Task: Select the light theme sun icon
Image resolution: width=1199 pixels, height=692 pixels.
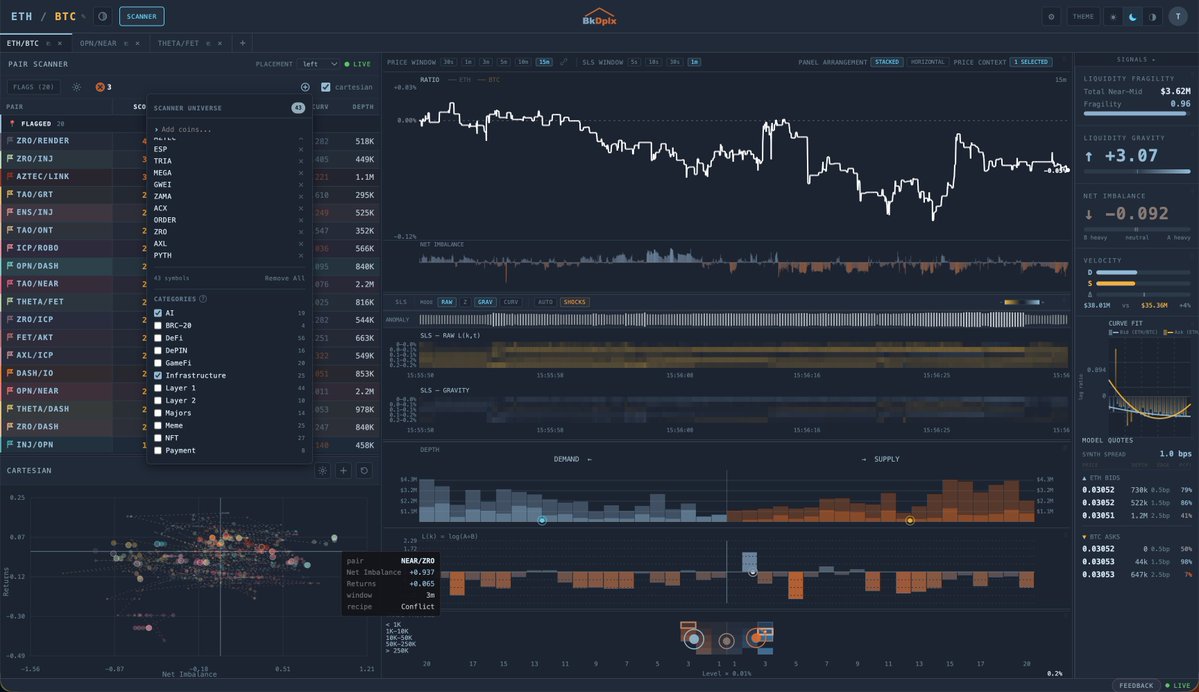Action: click(x=1113, y=16)
